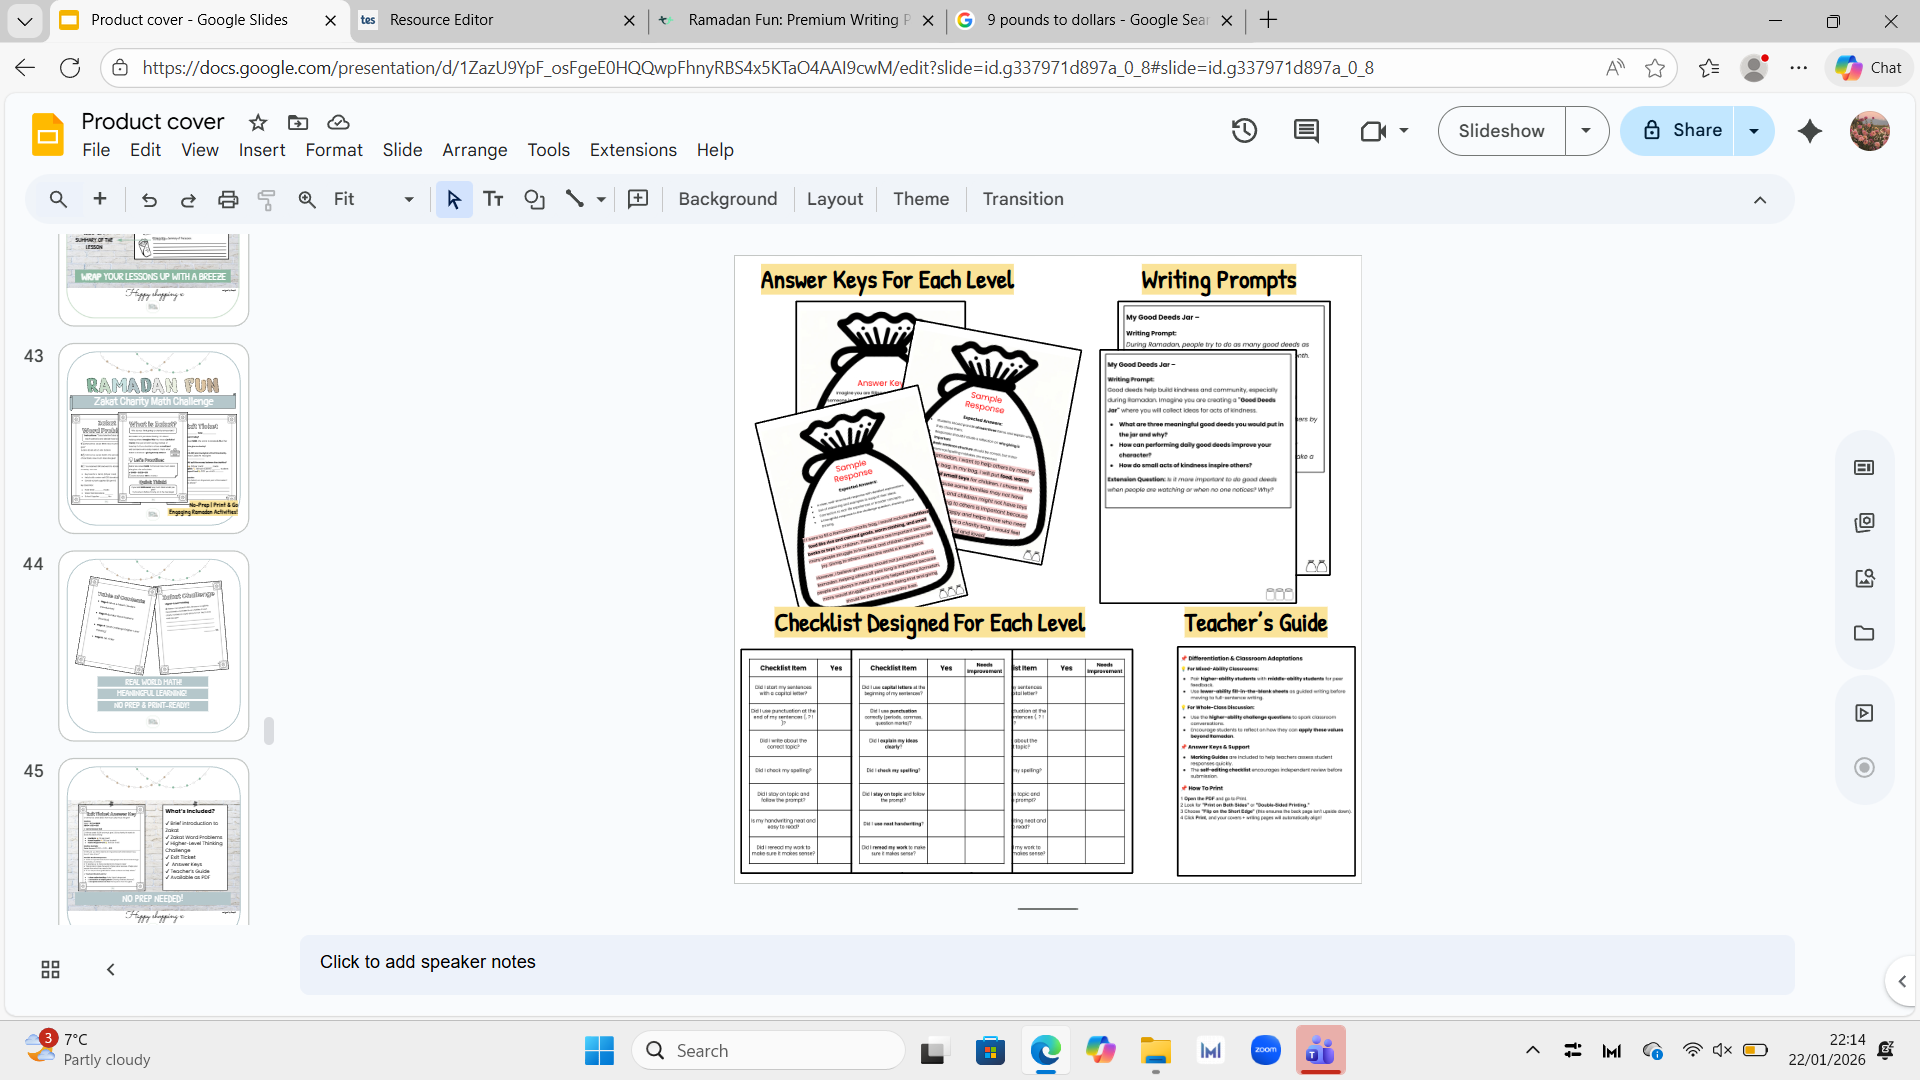Screen dimensions: 1920x1080
Task: Click the Background button
Action: (x=727, y=199)
